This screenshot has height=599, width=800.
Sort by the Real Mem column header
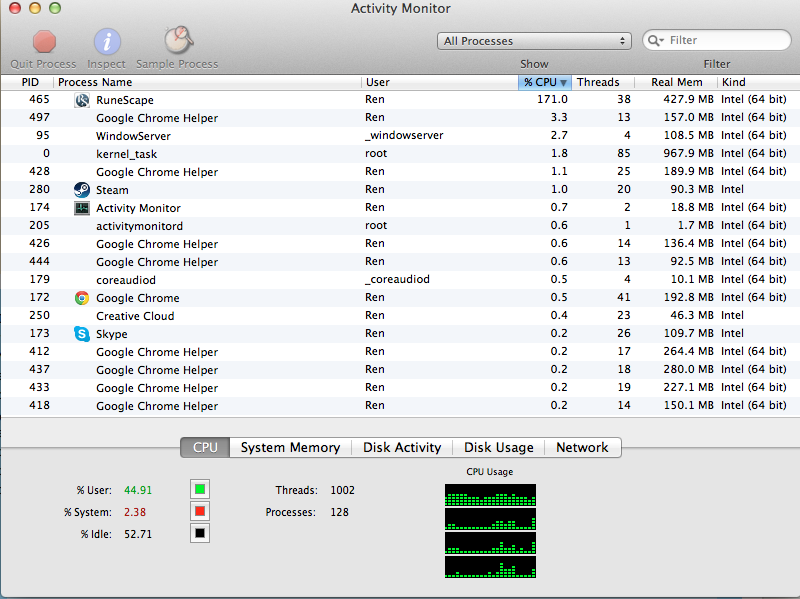pos(676,82)
